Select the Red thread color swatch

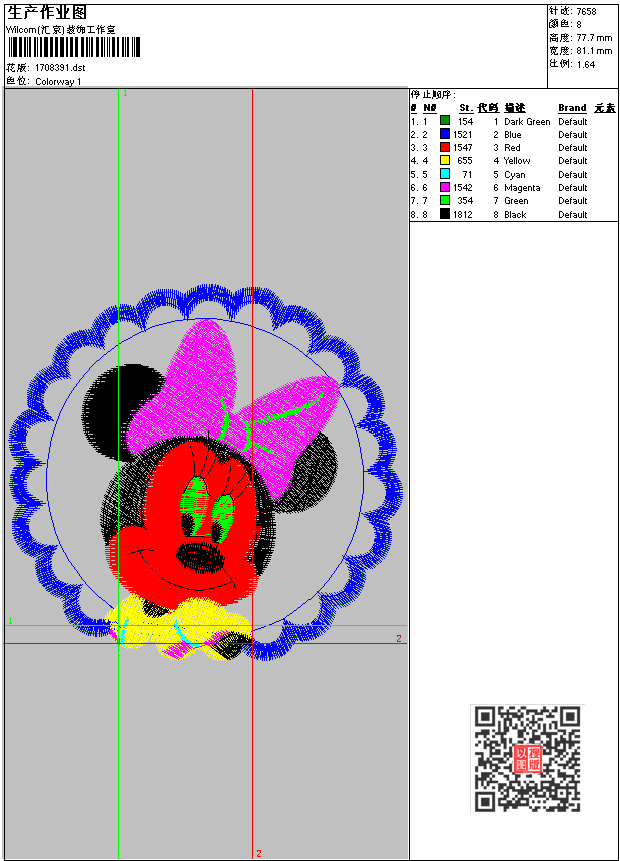[445, 147]
